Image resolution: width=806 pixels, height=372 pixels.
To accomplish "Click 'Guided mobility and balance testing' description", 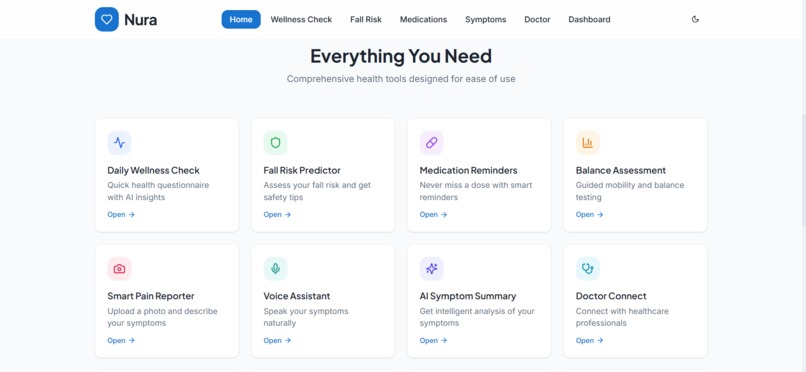I will pos(630,191).
